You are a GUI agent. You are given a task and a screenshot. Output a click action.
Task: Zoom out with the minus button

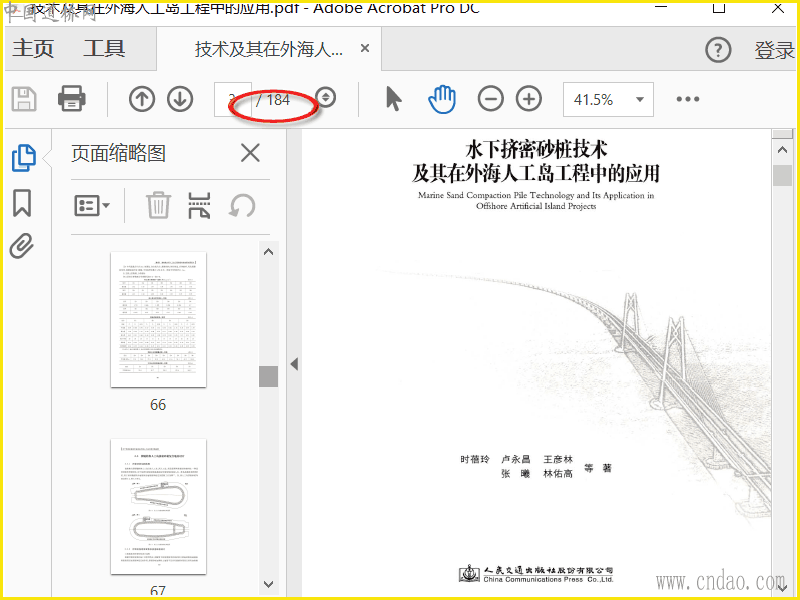click(490, 99)
